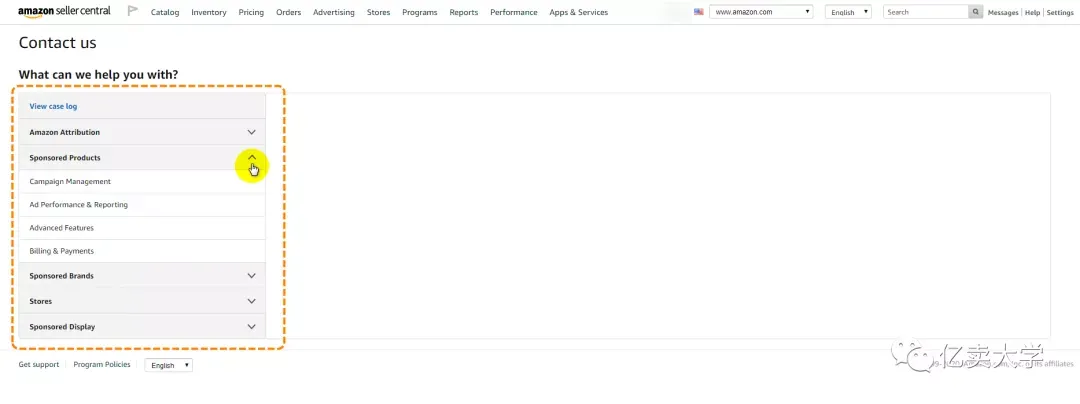This screenshot has width=1080, height=404.
Task: Open the www.amazon.com marketplace dropdown
Action: pos(761,12)
